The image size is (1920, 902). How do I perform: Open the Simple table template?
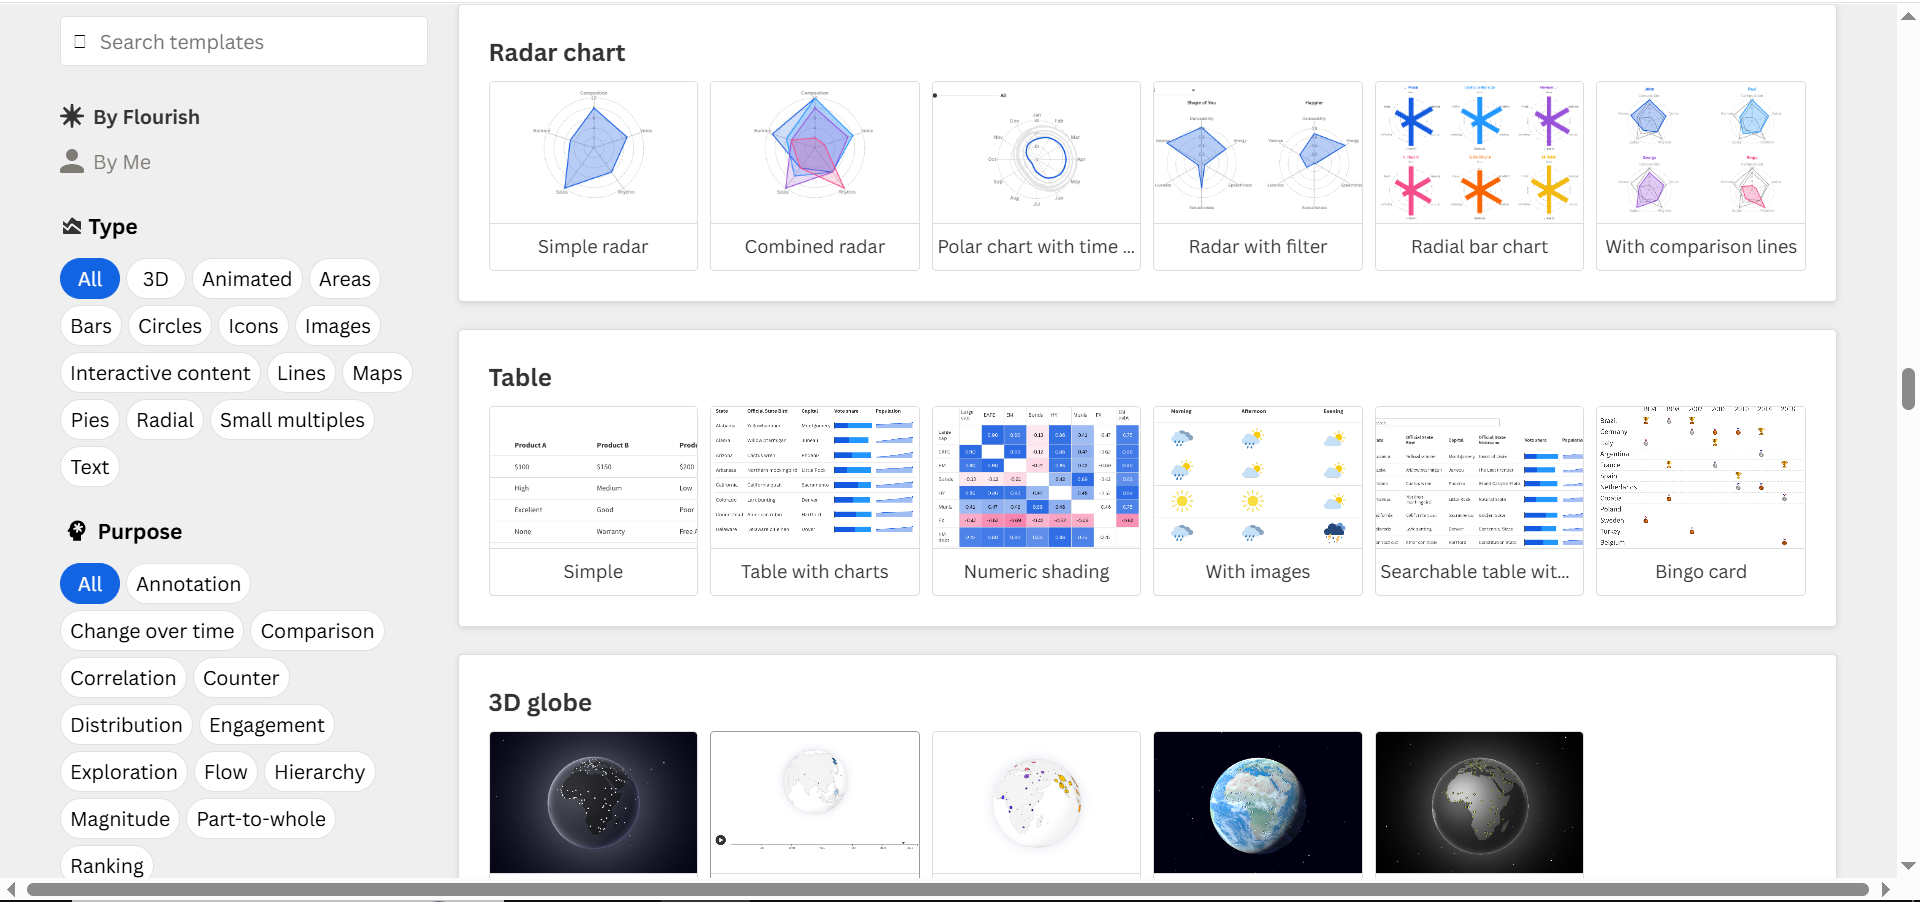coord(593,501)
